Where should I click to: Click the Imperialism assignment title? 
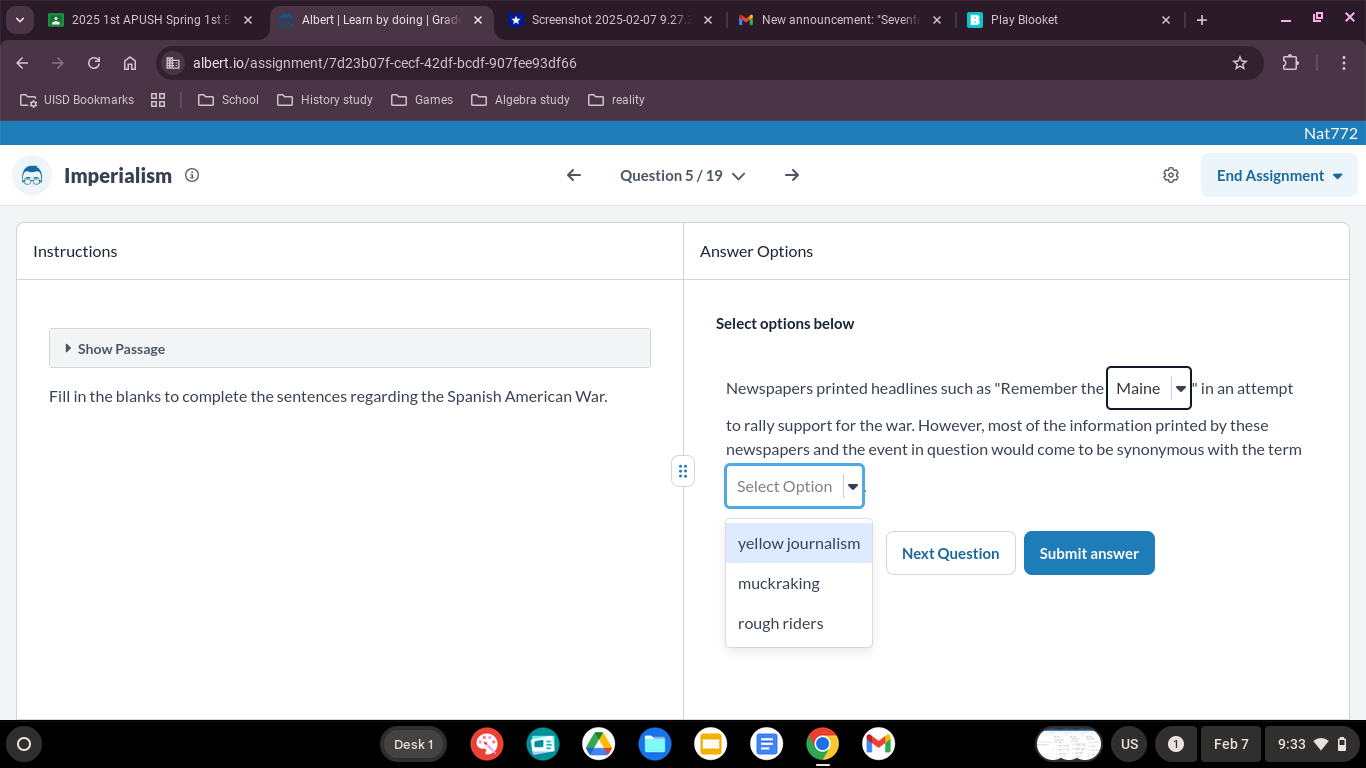pos(118,175)
